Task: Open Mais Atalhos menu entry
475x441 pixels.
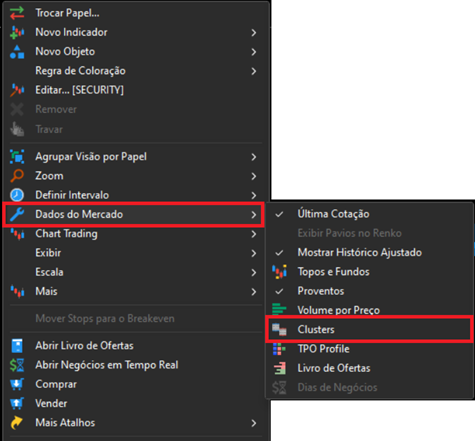Action: coord(136,423)
